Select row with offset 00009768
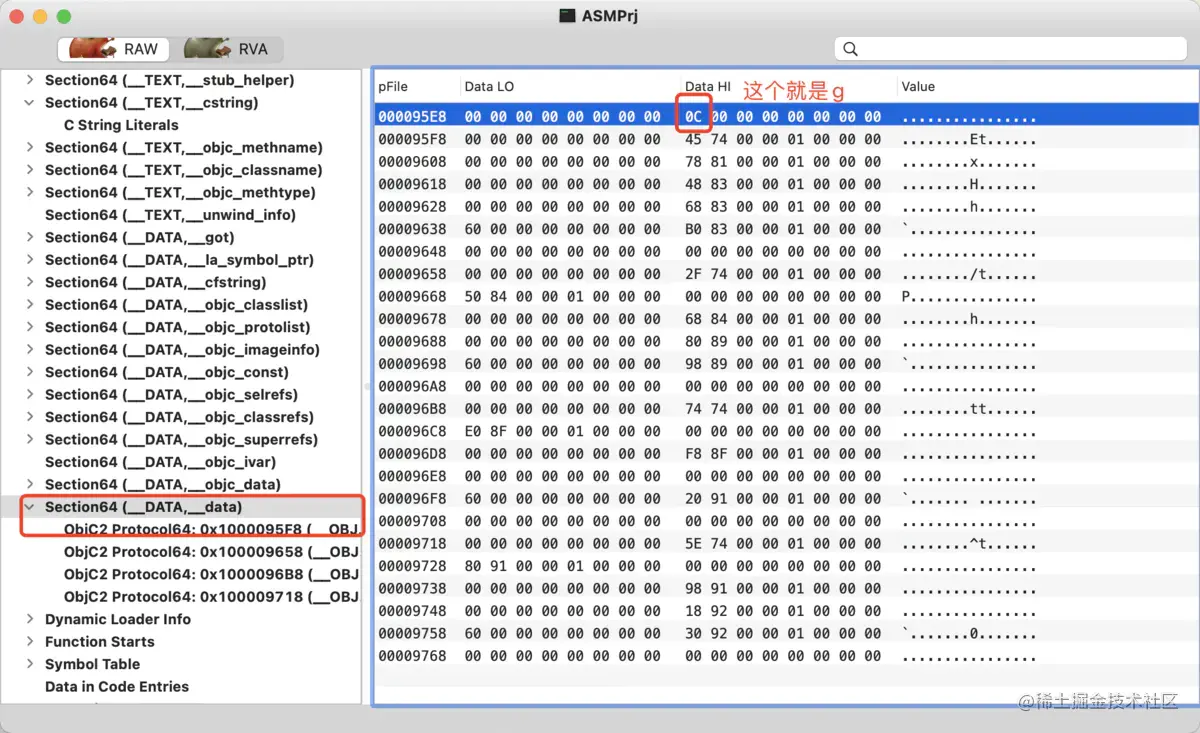 point(785,656)
